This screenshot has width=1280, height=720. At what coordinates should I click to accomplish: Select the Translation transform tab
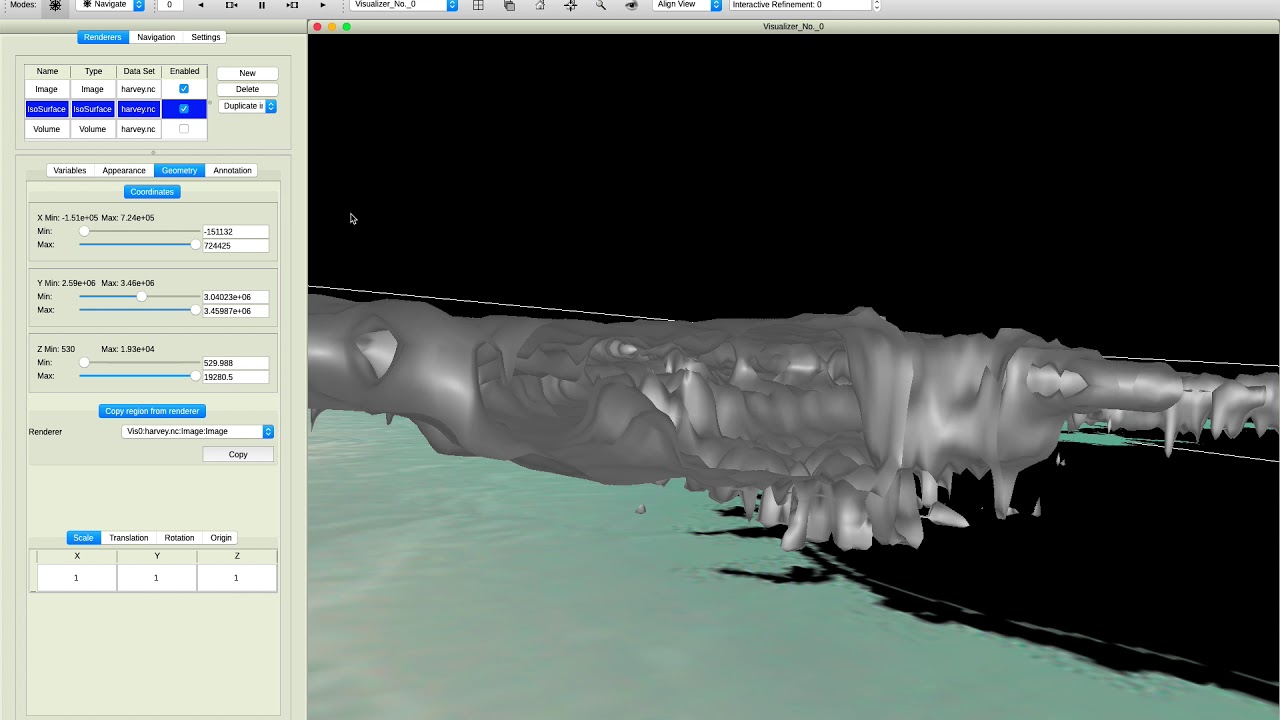(x=129, y=538)
